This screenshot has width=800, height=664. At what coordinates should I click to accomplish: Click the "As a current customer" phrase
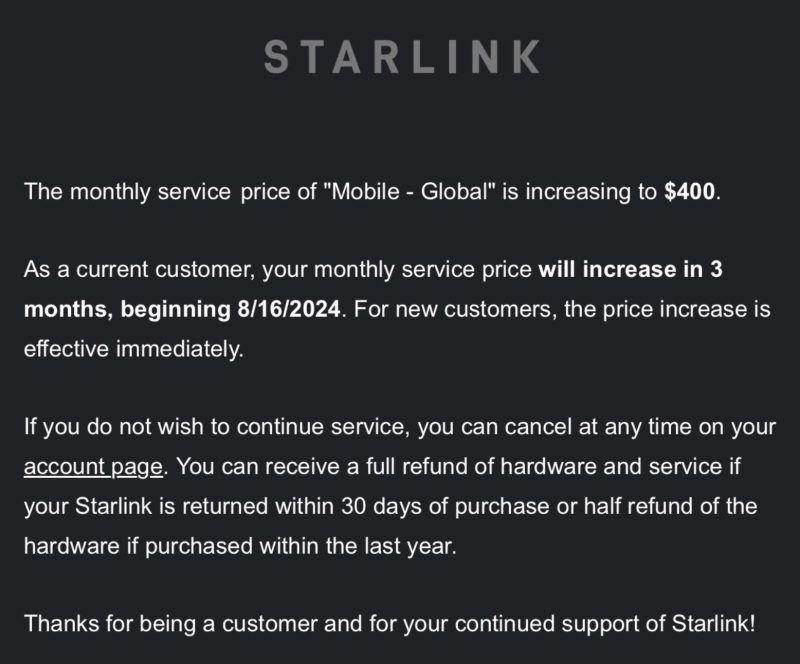click(115, 270)
